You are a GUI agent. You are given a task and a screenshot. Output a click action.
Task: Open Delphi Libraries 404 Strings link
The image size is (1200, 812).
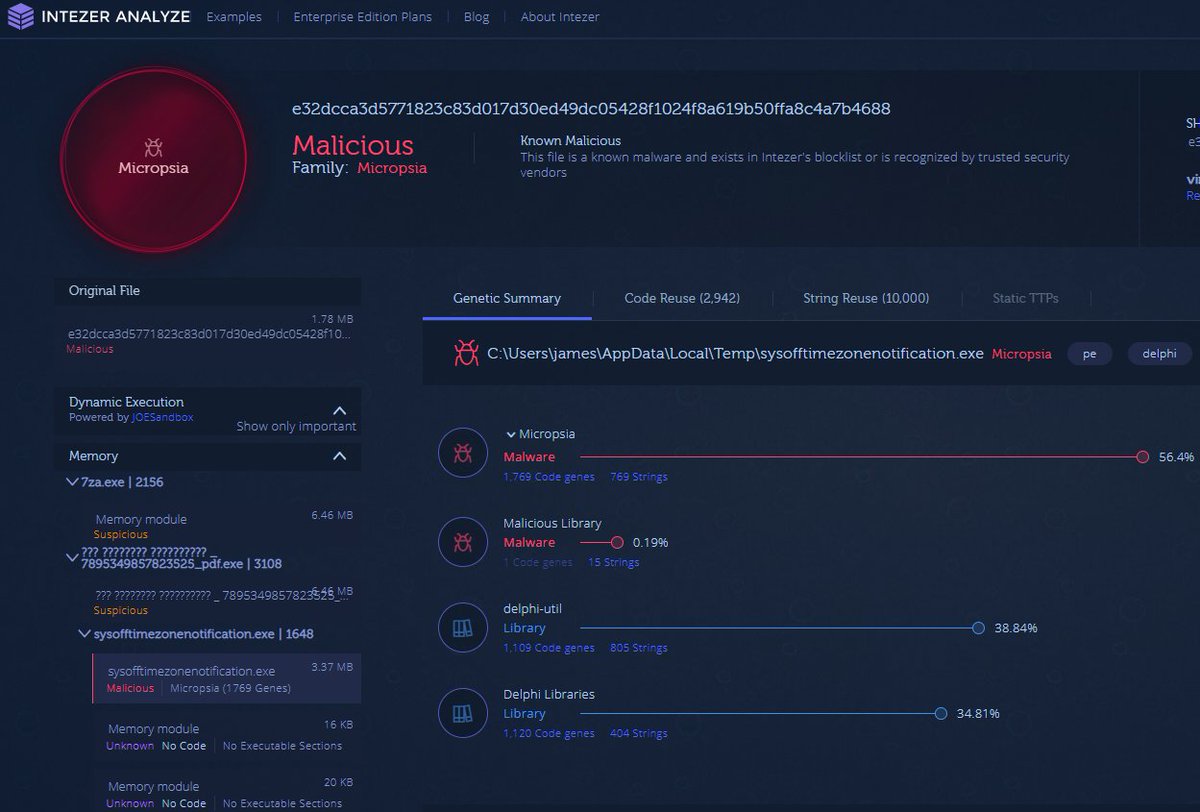638,734
